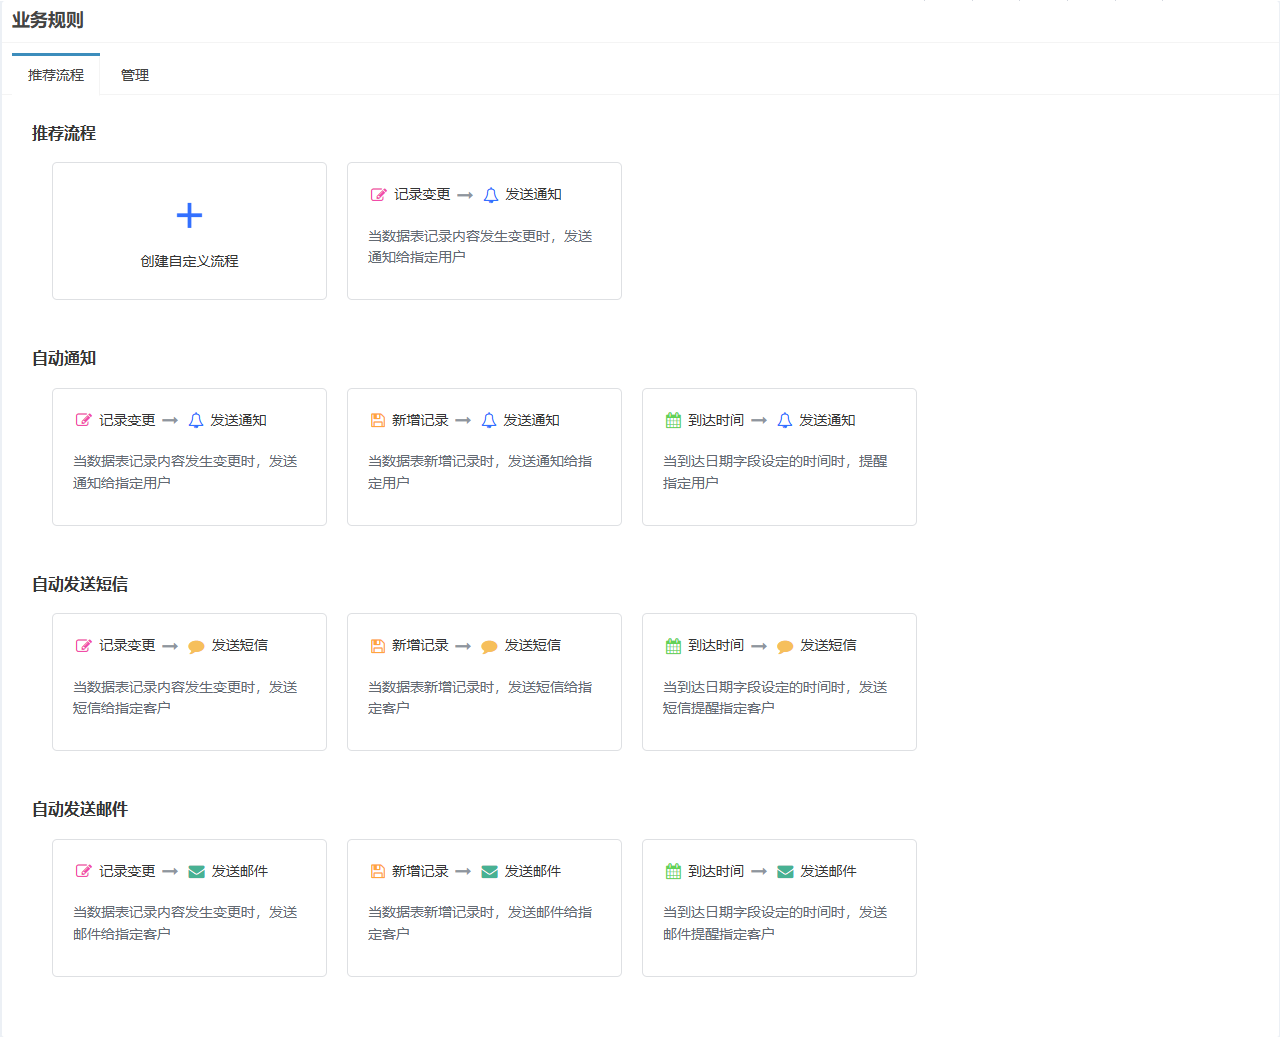Select the description 当到达日期字段设定的时间时，发送短信提醒指定客户
Viewport: 1280px width, 1037px height.
(775, 697)
